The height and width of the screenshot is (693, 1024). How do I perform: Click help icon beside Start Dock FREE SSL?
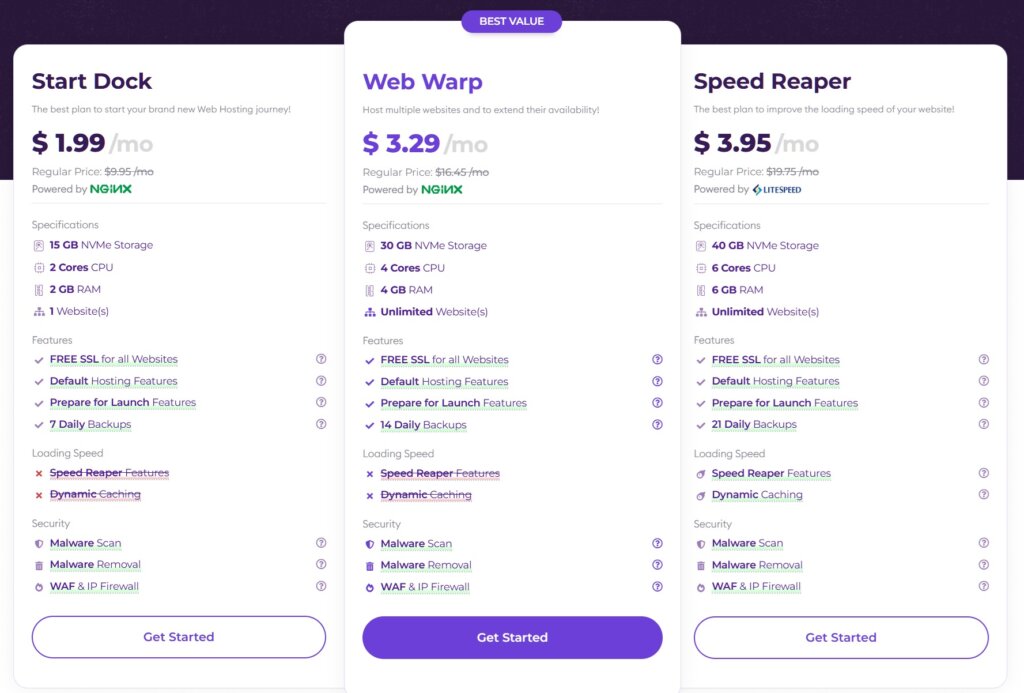coord(321,359)
